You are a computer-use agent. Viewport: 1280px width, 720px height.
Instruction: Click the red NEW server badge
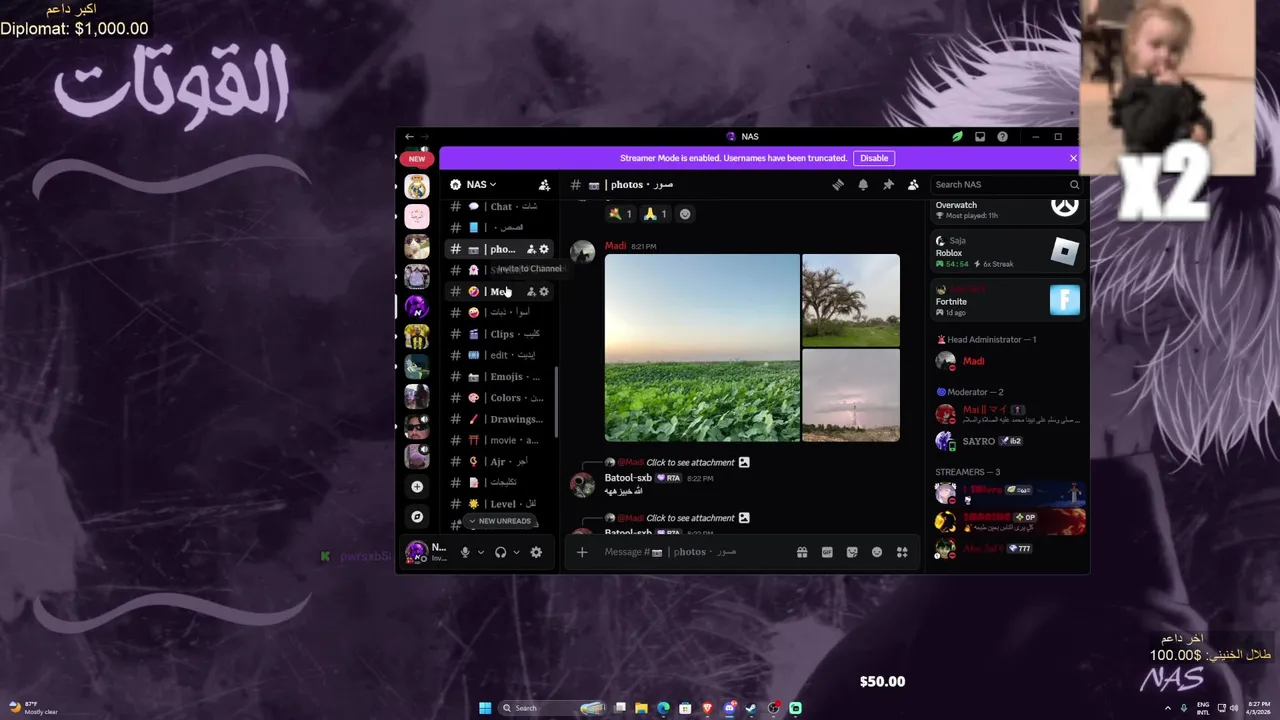[x=417, y=159]
